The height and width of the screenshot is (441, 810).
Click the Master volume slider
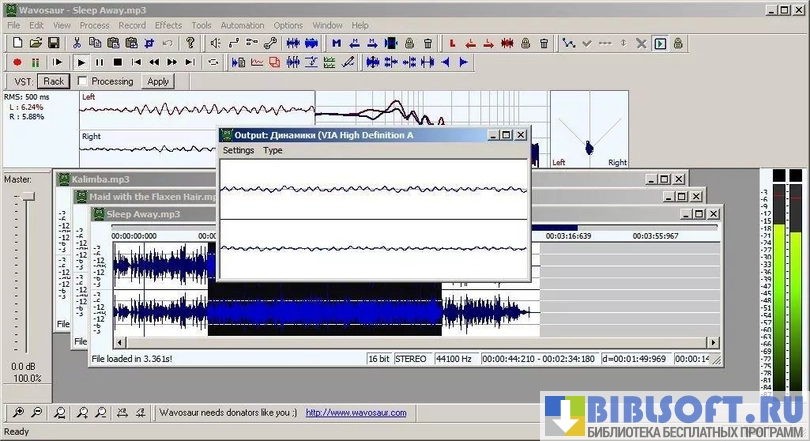(x=29, y=197)
